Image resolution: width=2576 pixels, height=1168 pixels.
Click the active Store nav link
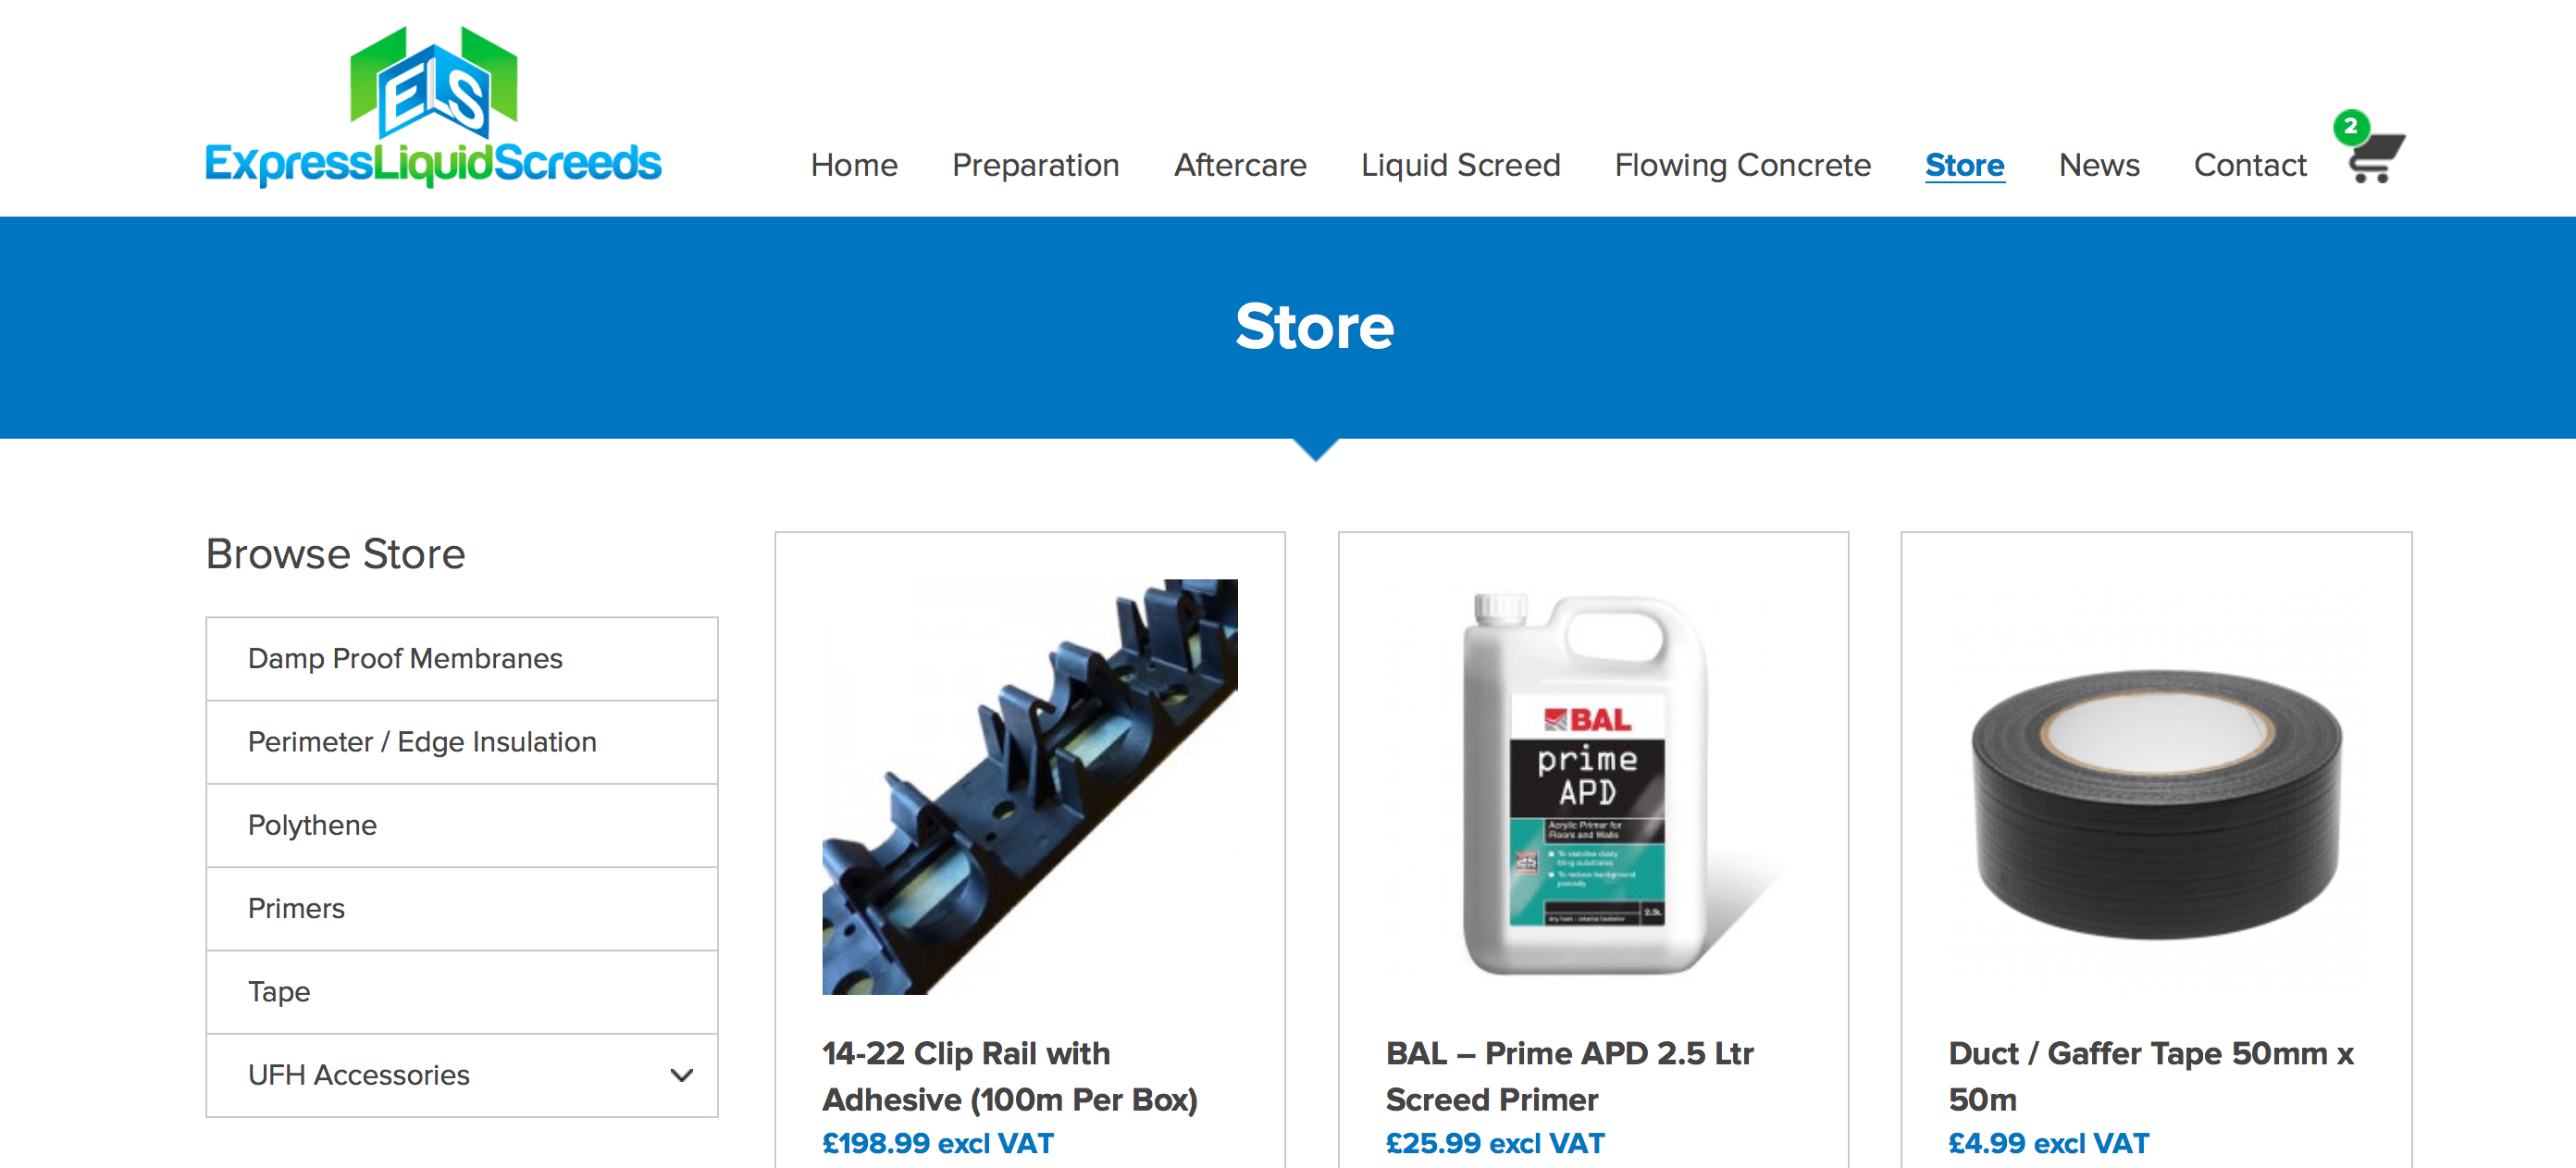(x=1964, y=165)
